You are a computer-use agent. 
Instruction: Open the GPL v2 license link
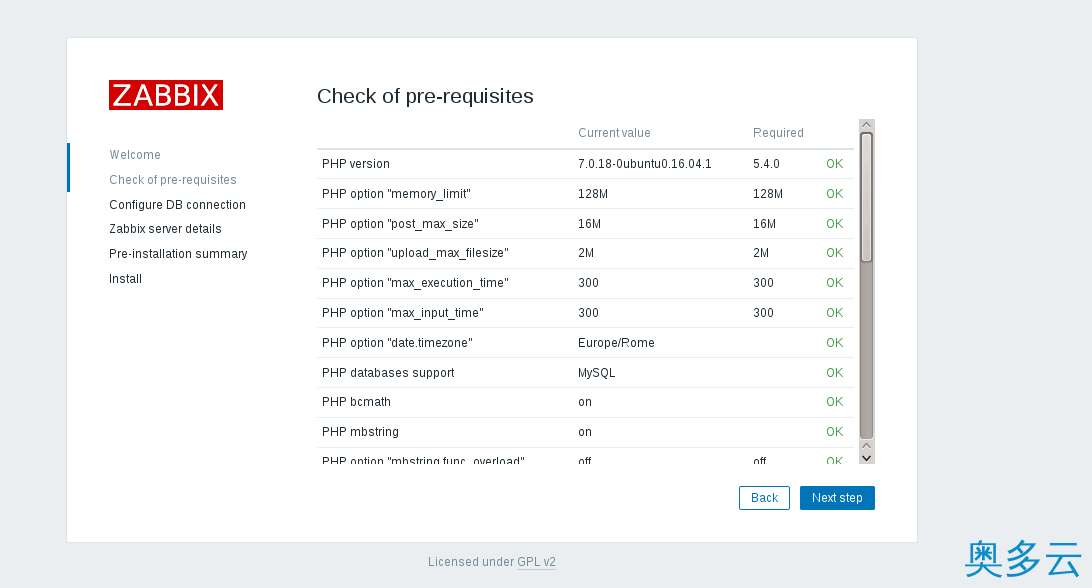coord(536,562)
